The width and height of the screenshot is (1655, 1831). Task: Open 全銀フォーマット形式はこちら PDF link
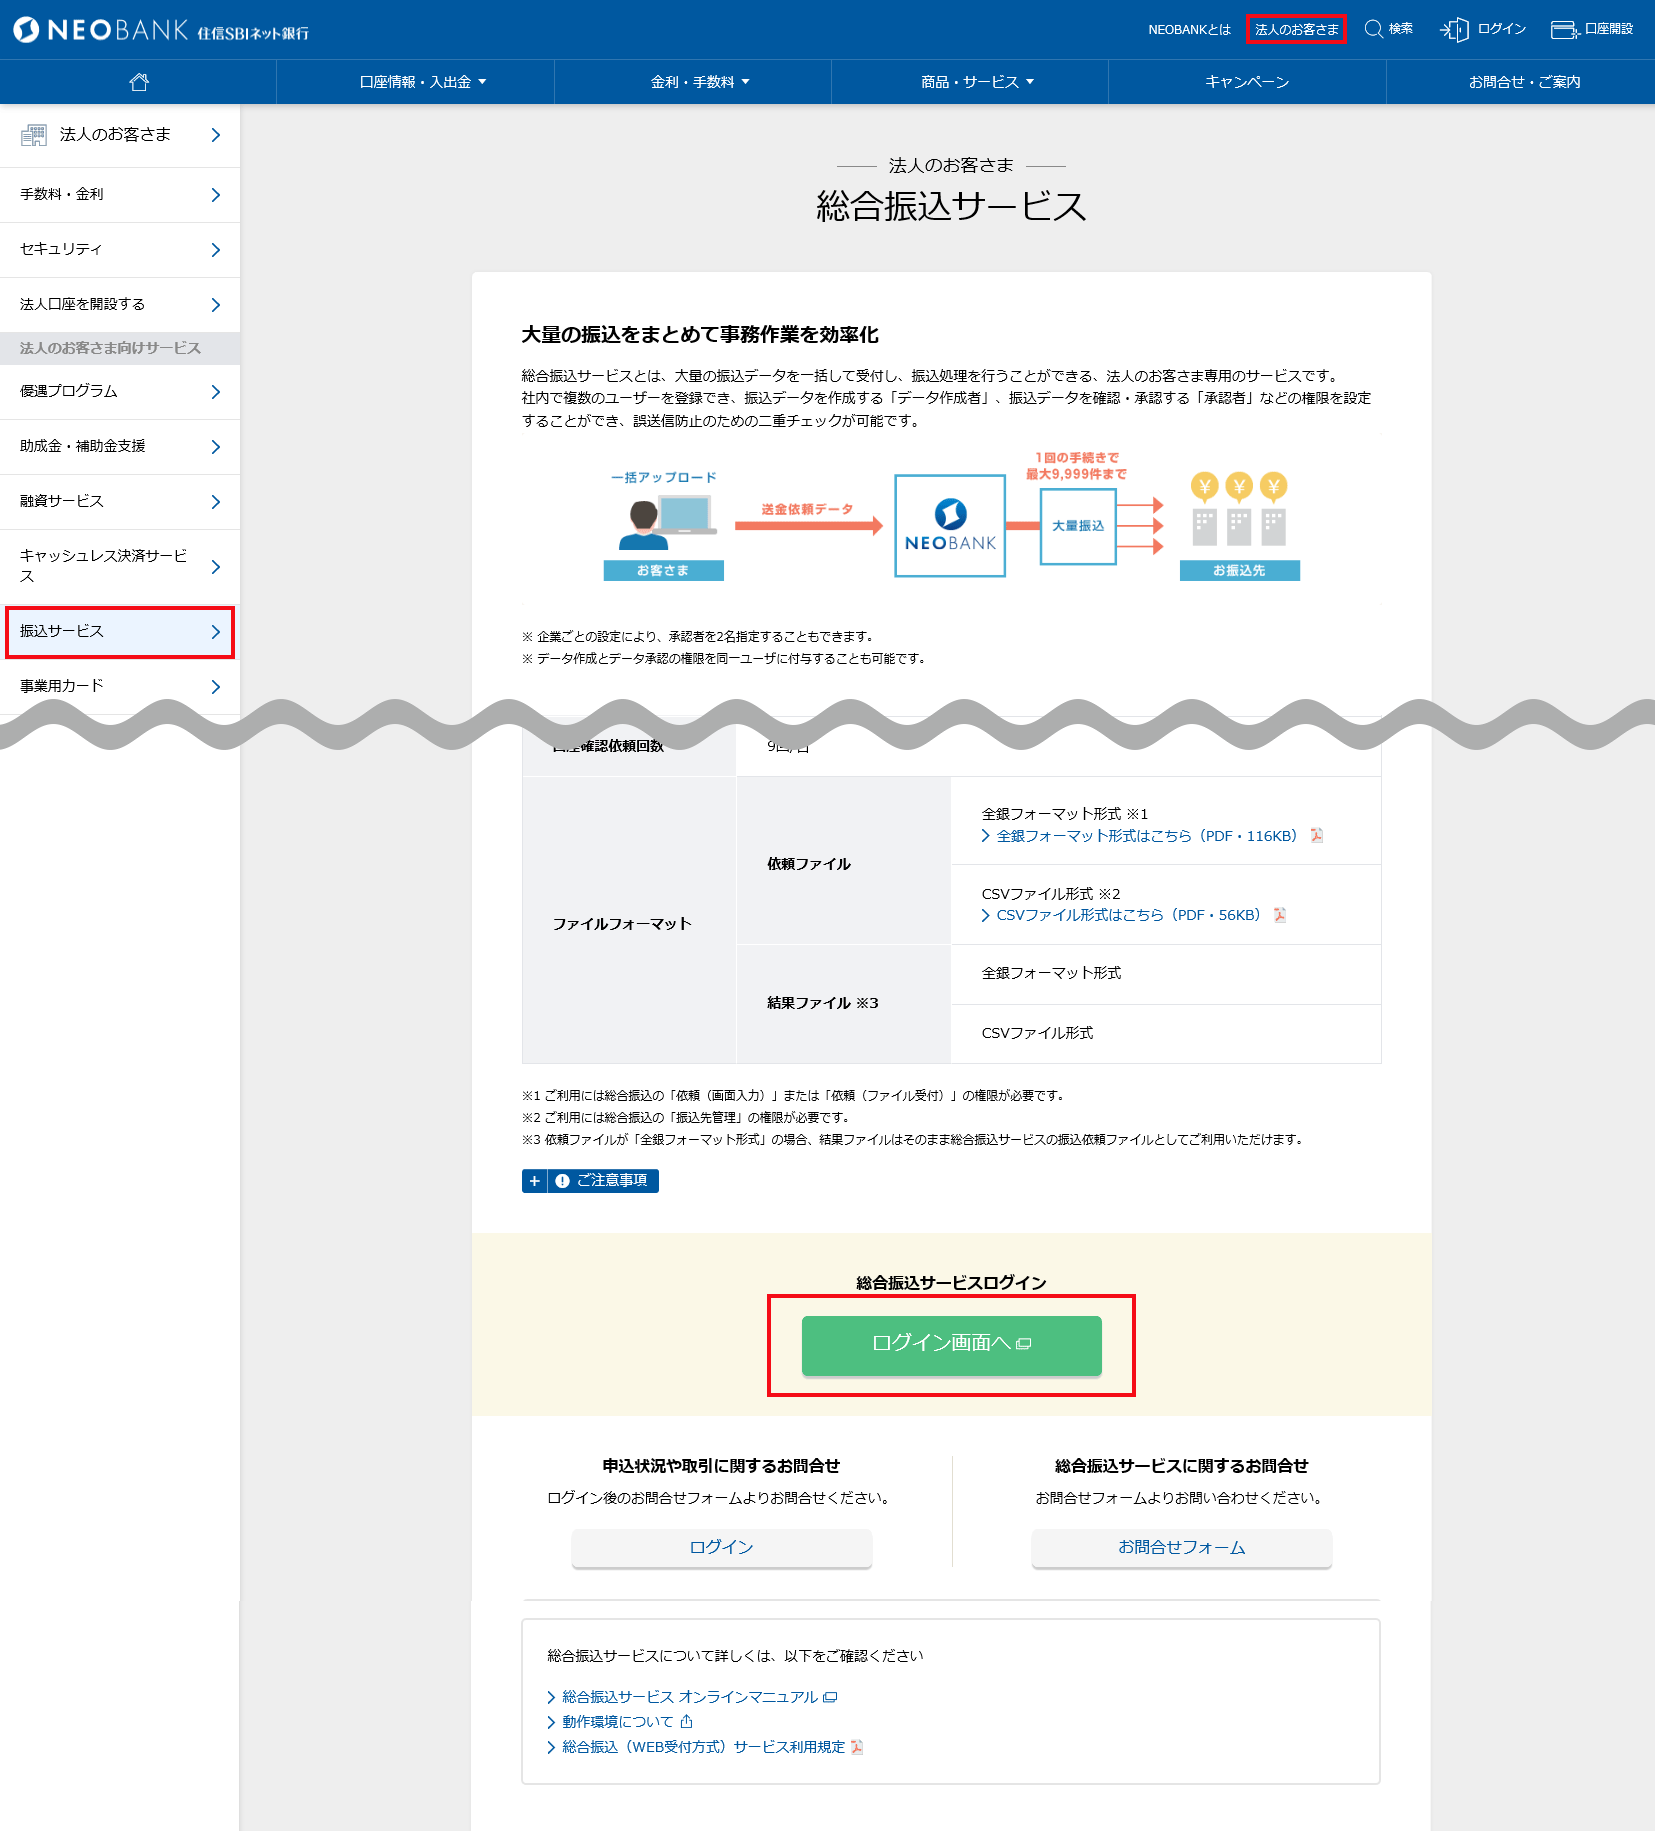click(x=1147, y=836)
